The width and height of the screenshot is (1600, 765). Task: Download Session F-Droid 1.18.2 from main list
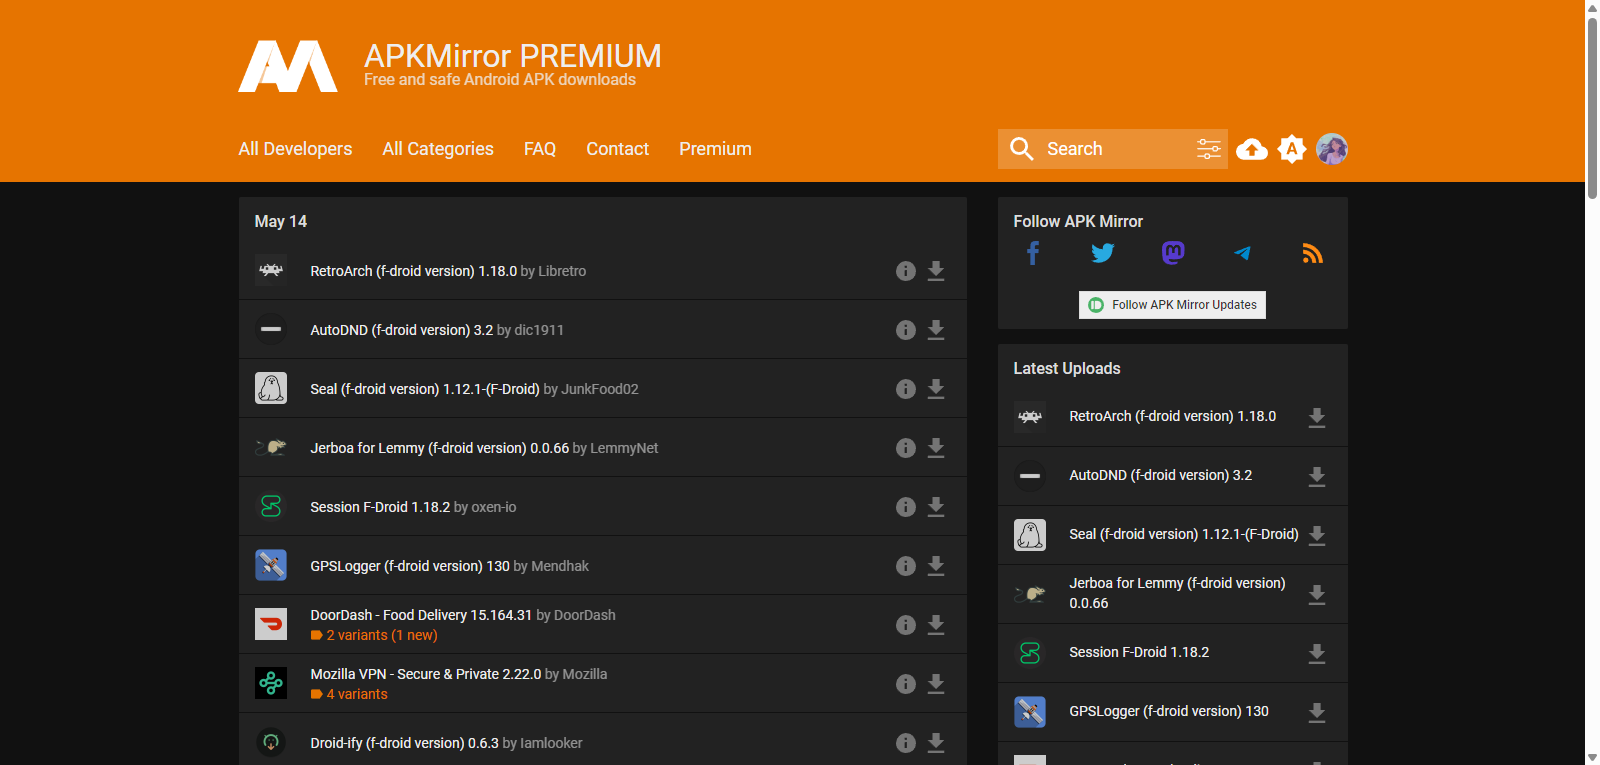pos(936,507)
